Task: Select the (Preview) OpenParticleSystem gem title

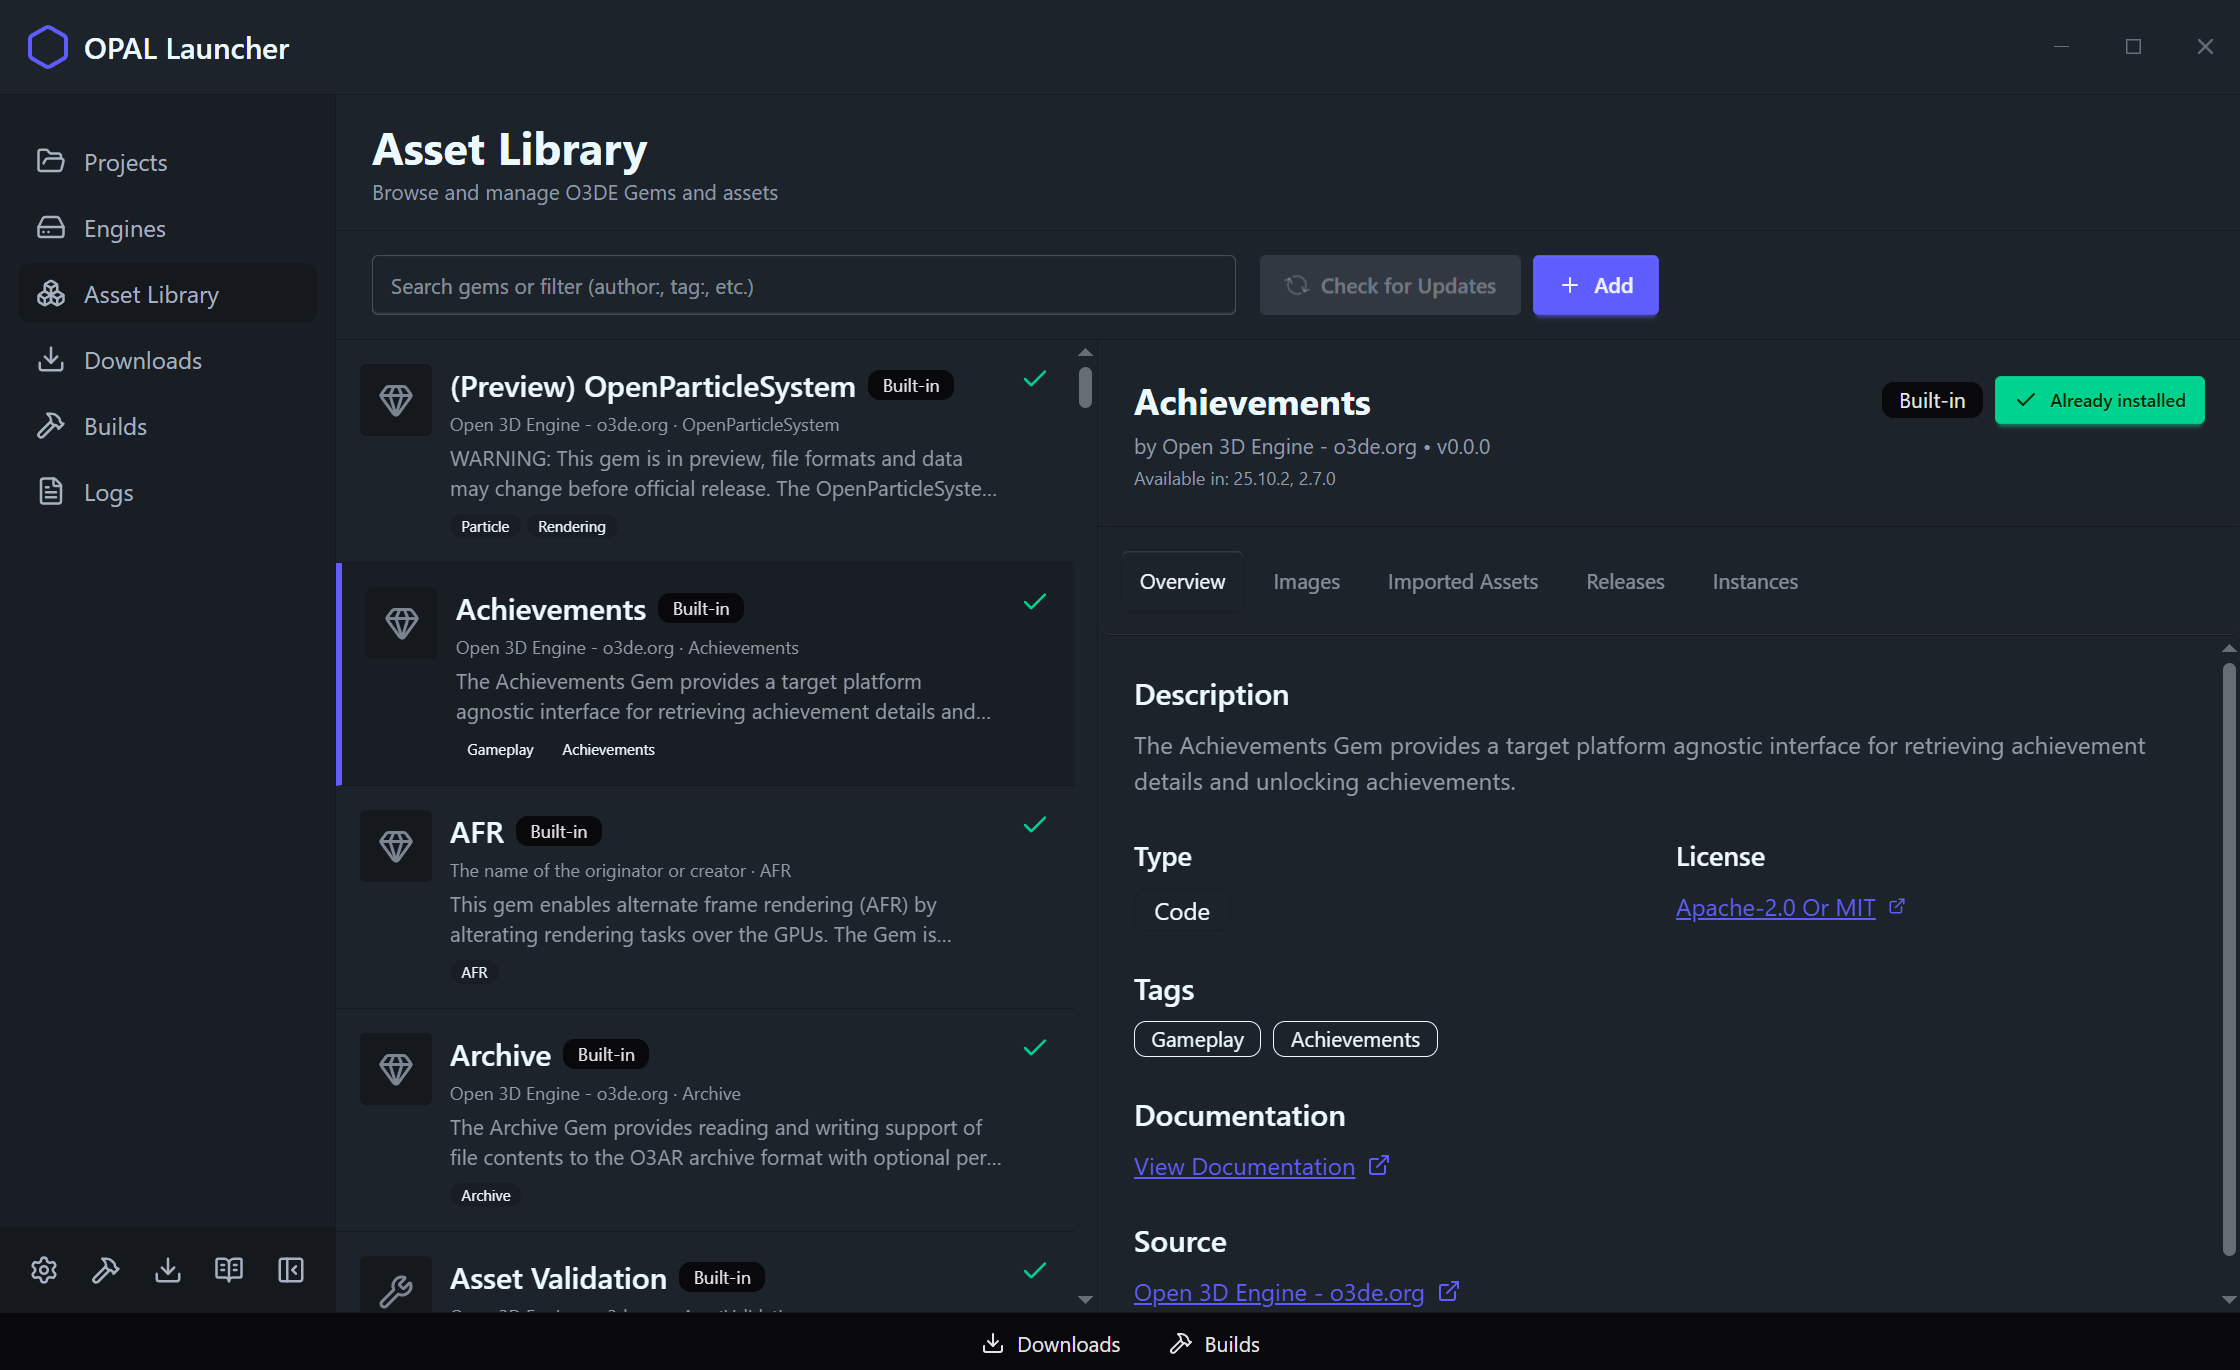Action: pos(653,387)
